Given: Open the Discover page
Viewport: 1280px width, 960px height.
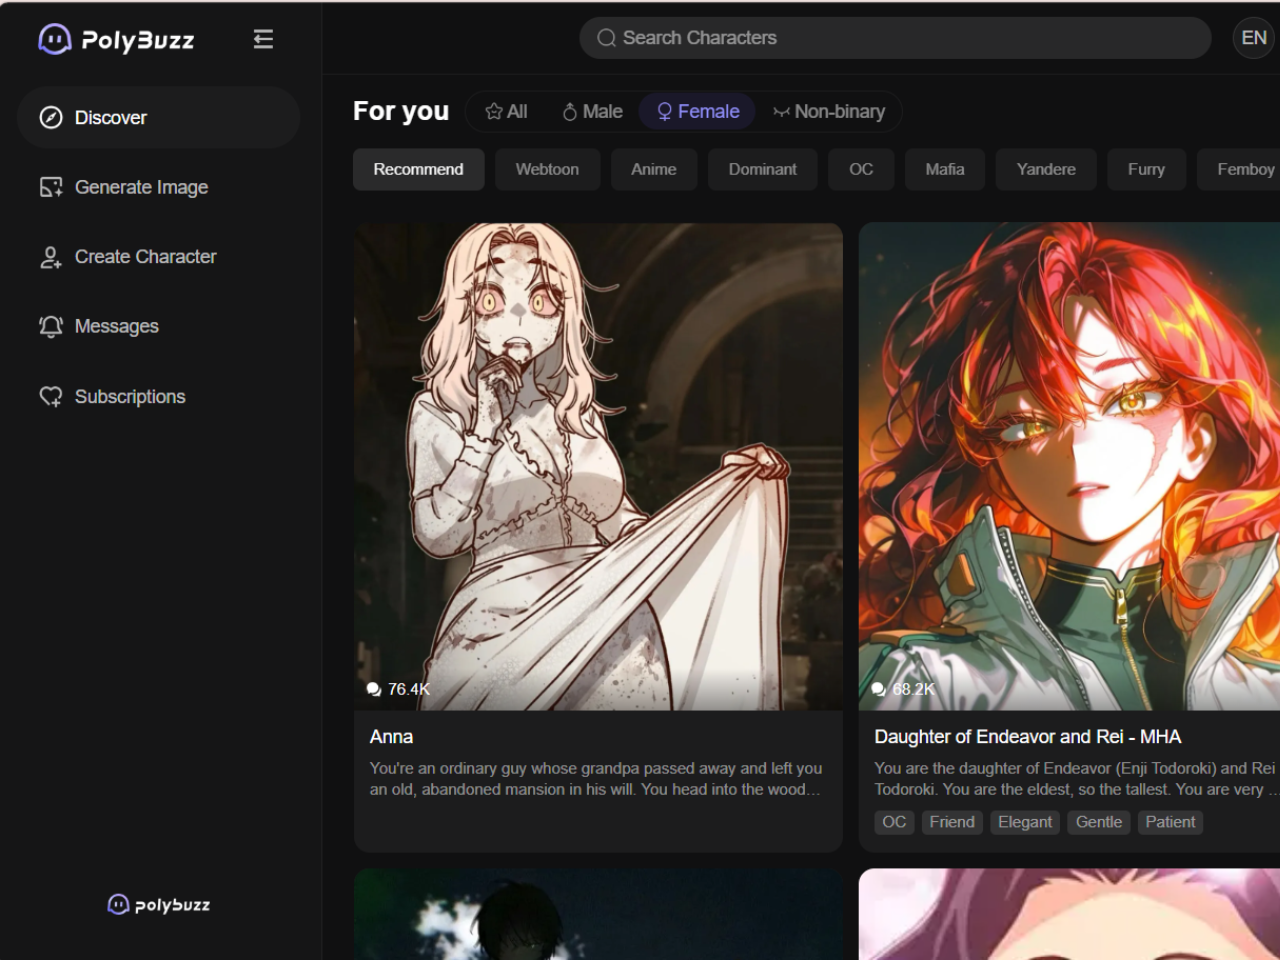Looking at the screenshot, I should click(x=159, y=118).
